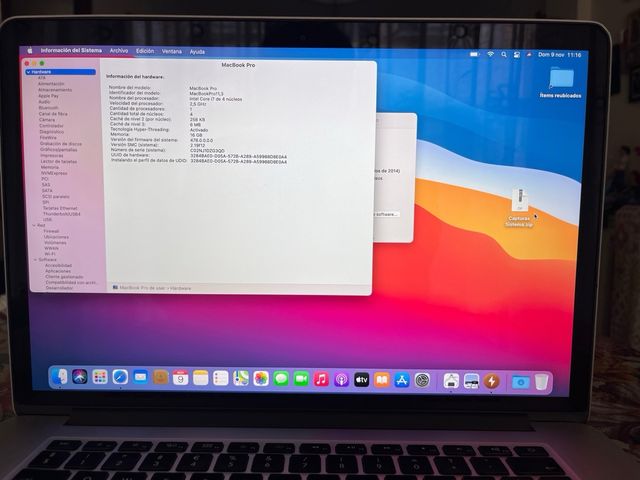Click the serial number value in hardware info
Screen dimensions: 640x480
(207, 151)
